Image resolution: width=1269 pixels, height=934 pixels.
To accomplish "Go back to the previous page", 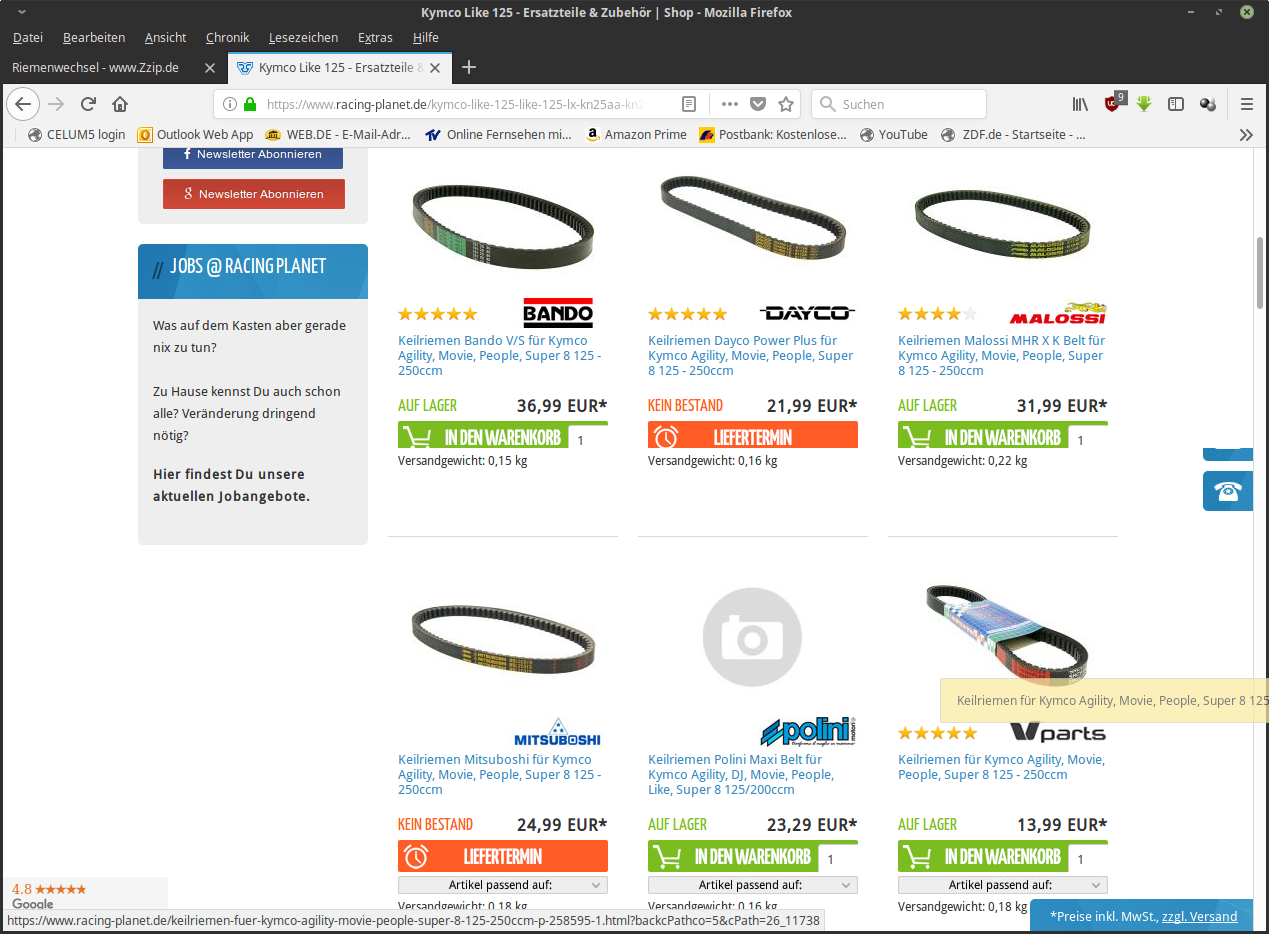I will 23,104.
